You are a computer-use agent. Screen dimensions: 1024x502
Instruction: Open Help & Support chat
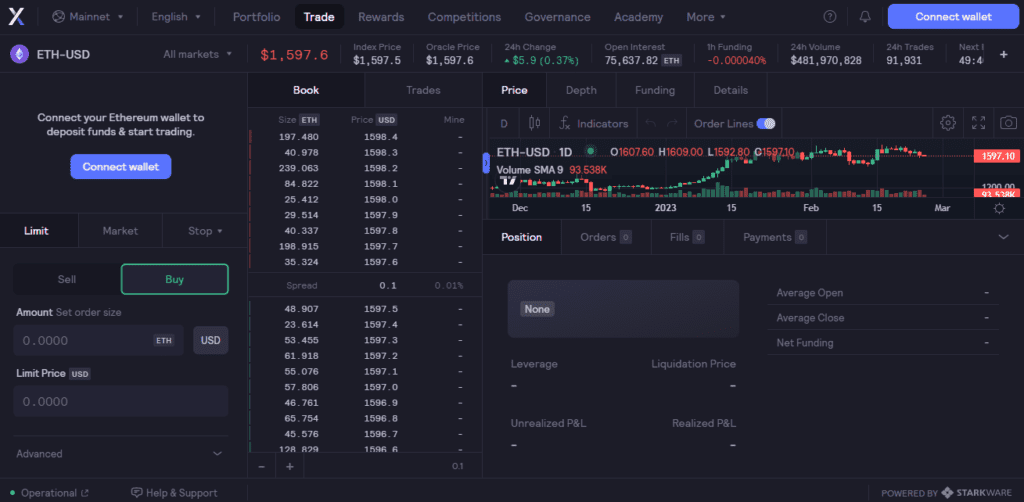click(174, 493)
